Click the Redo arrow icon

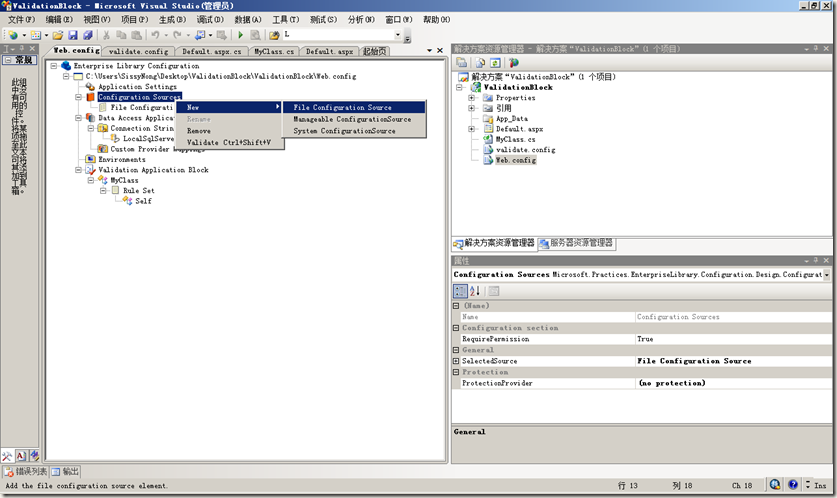pyautogui.click(x=177, y=35)
